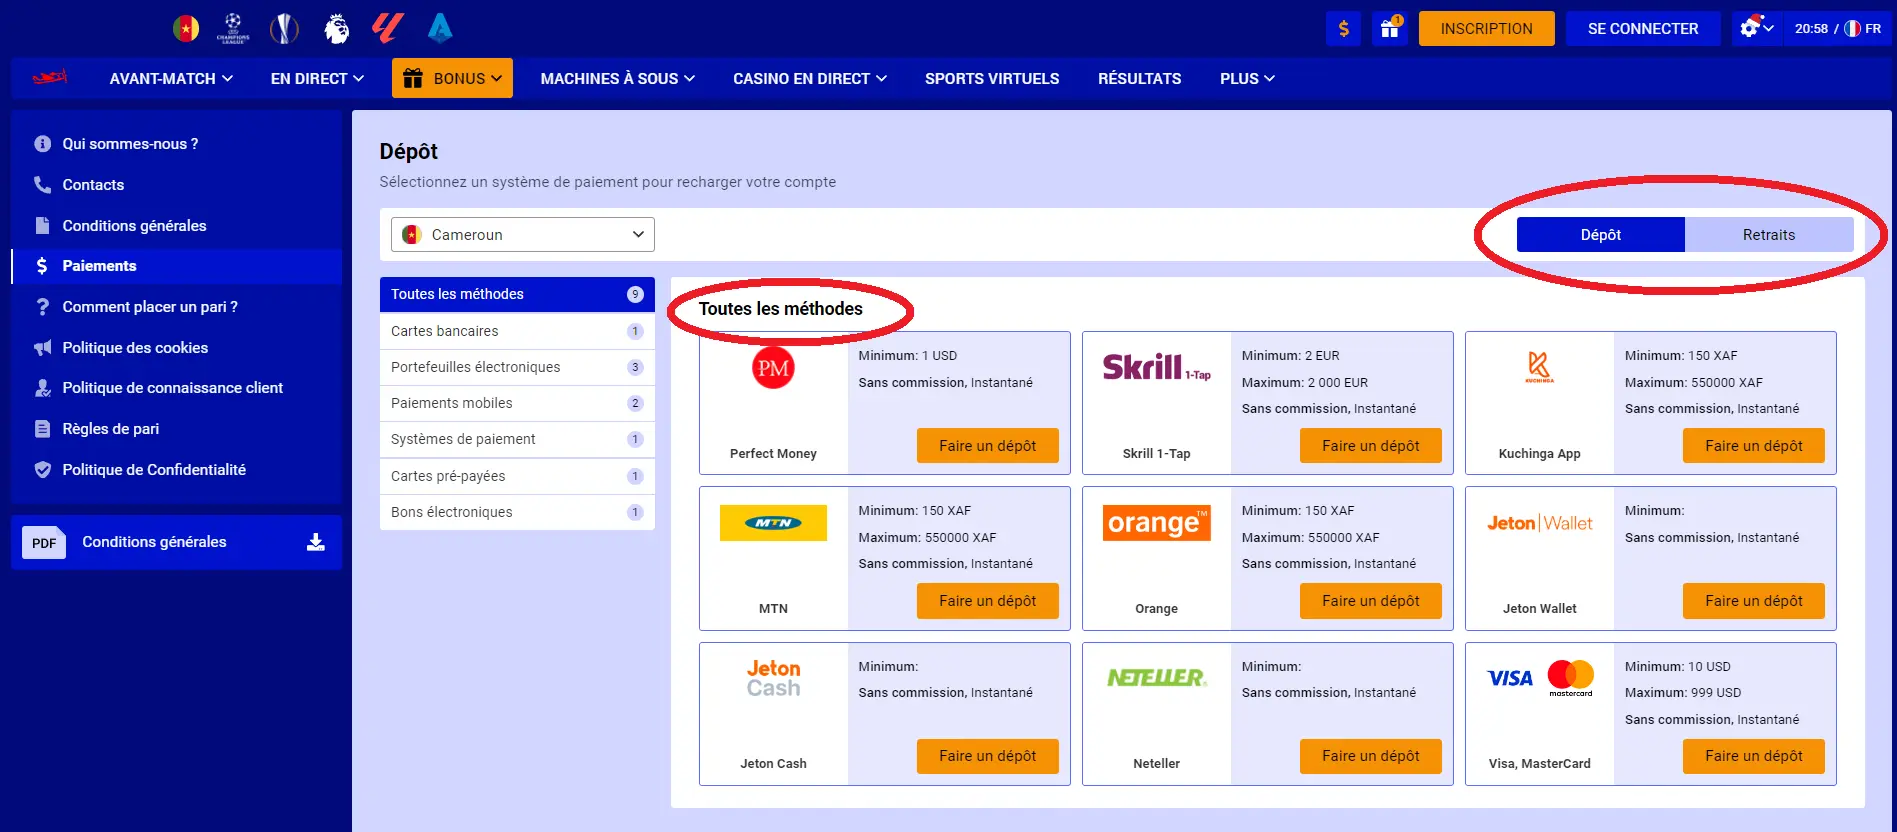1897x832 pixels.
Task: Go to RÉSULTATS in navigation bar
Action: pos(1139,78)
